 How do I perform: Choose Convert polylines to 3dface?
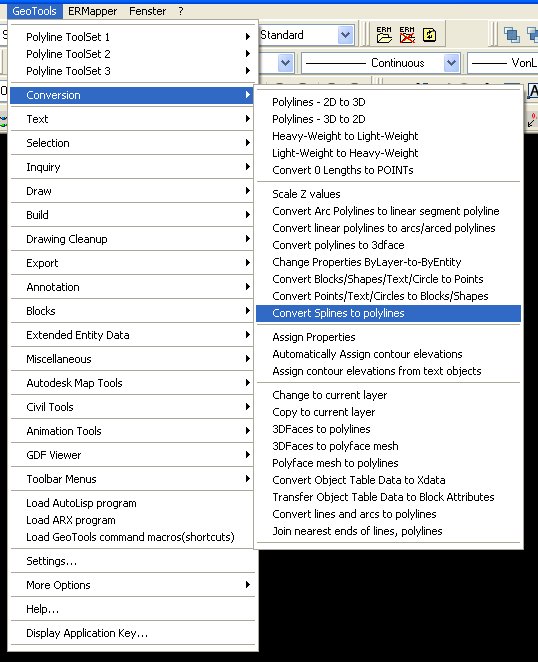click(388, 245)
